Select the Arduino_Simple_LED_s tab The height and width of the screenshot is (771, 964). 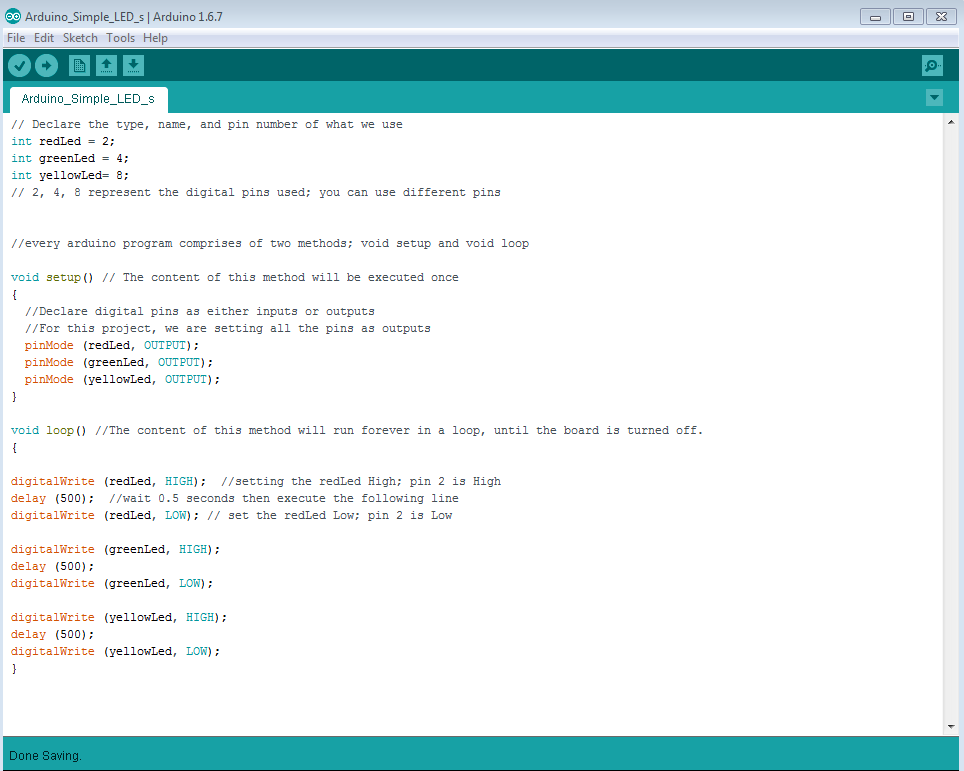[88, 99]
